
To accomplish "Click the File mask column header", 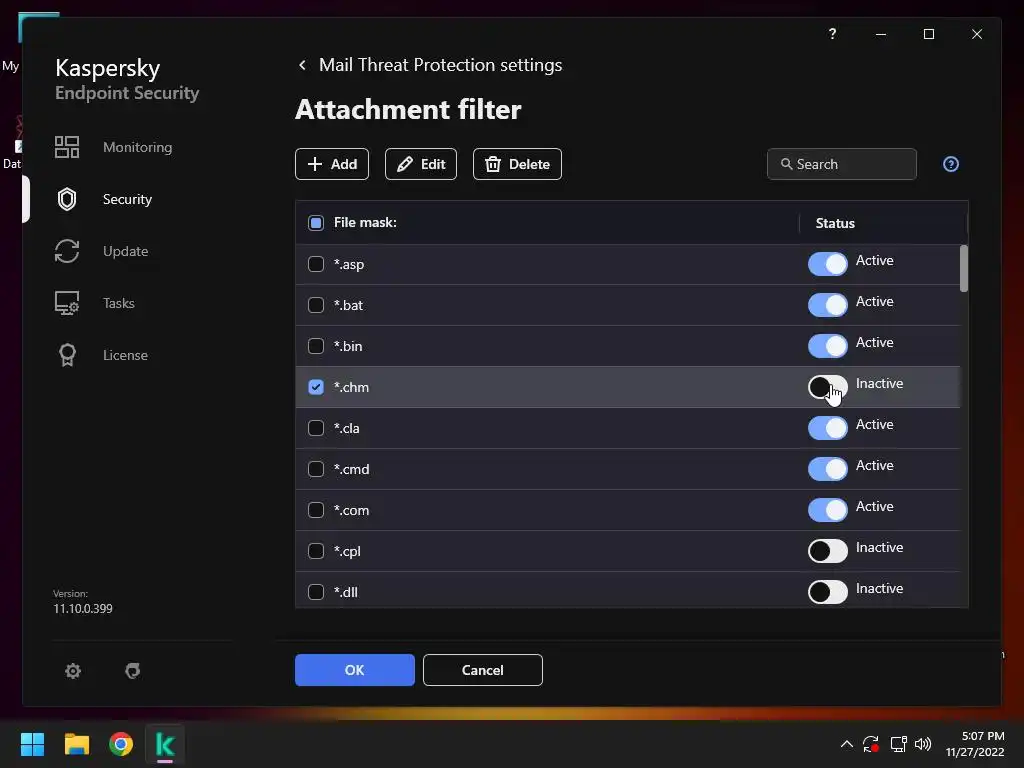I will tap(365, 223).
